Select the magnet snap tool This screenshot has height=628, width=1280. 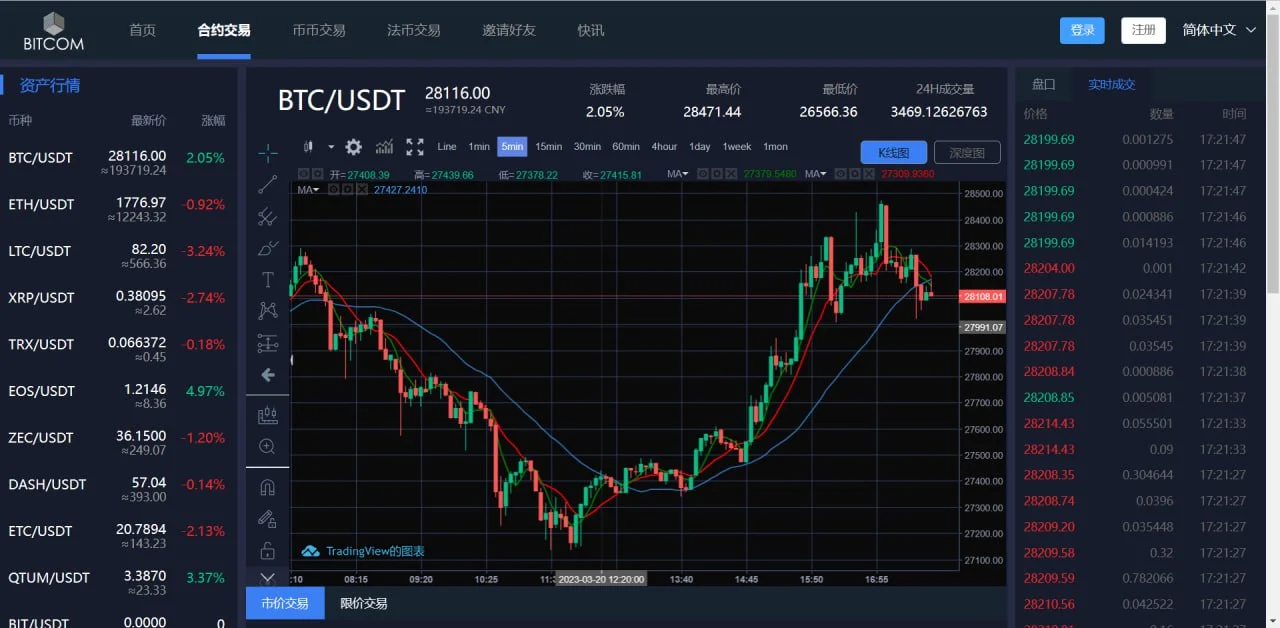click(267, 487)
